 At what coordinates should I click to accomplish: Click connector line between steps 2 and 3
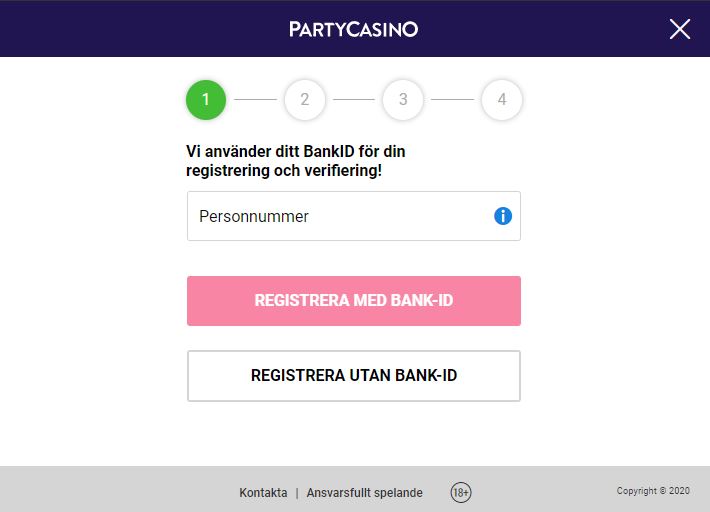[354, 99]
